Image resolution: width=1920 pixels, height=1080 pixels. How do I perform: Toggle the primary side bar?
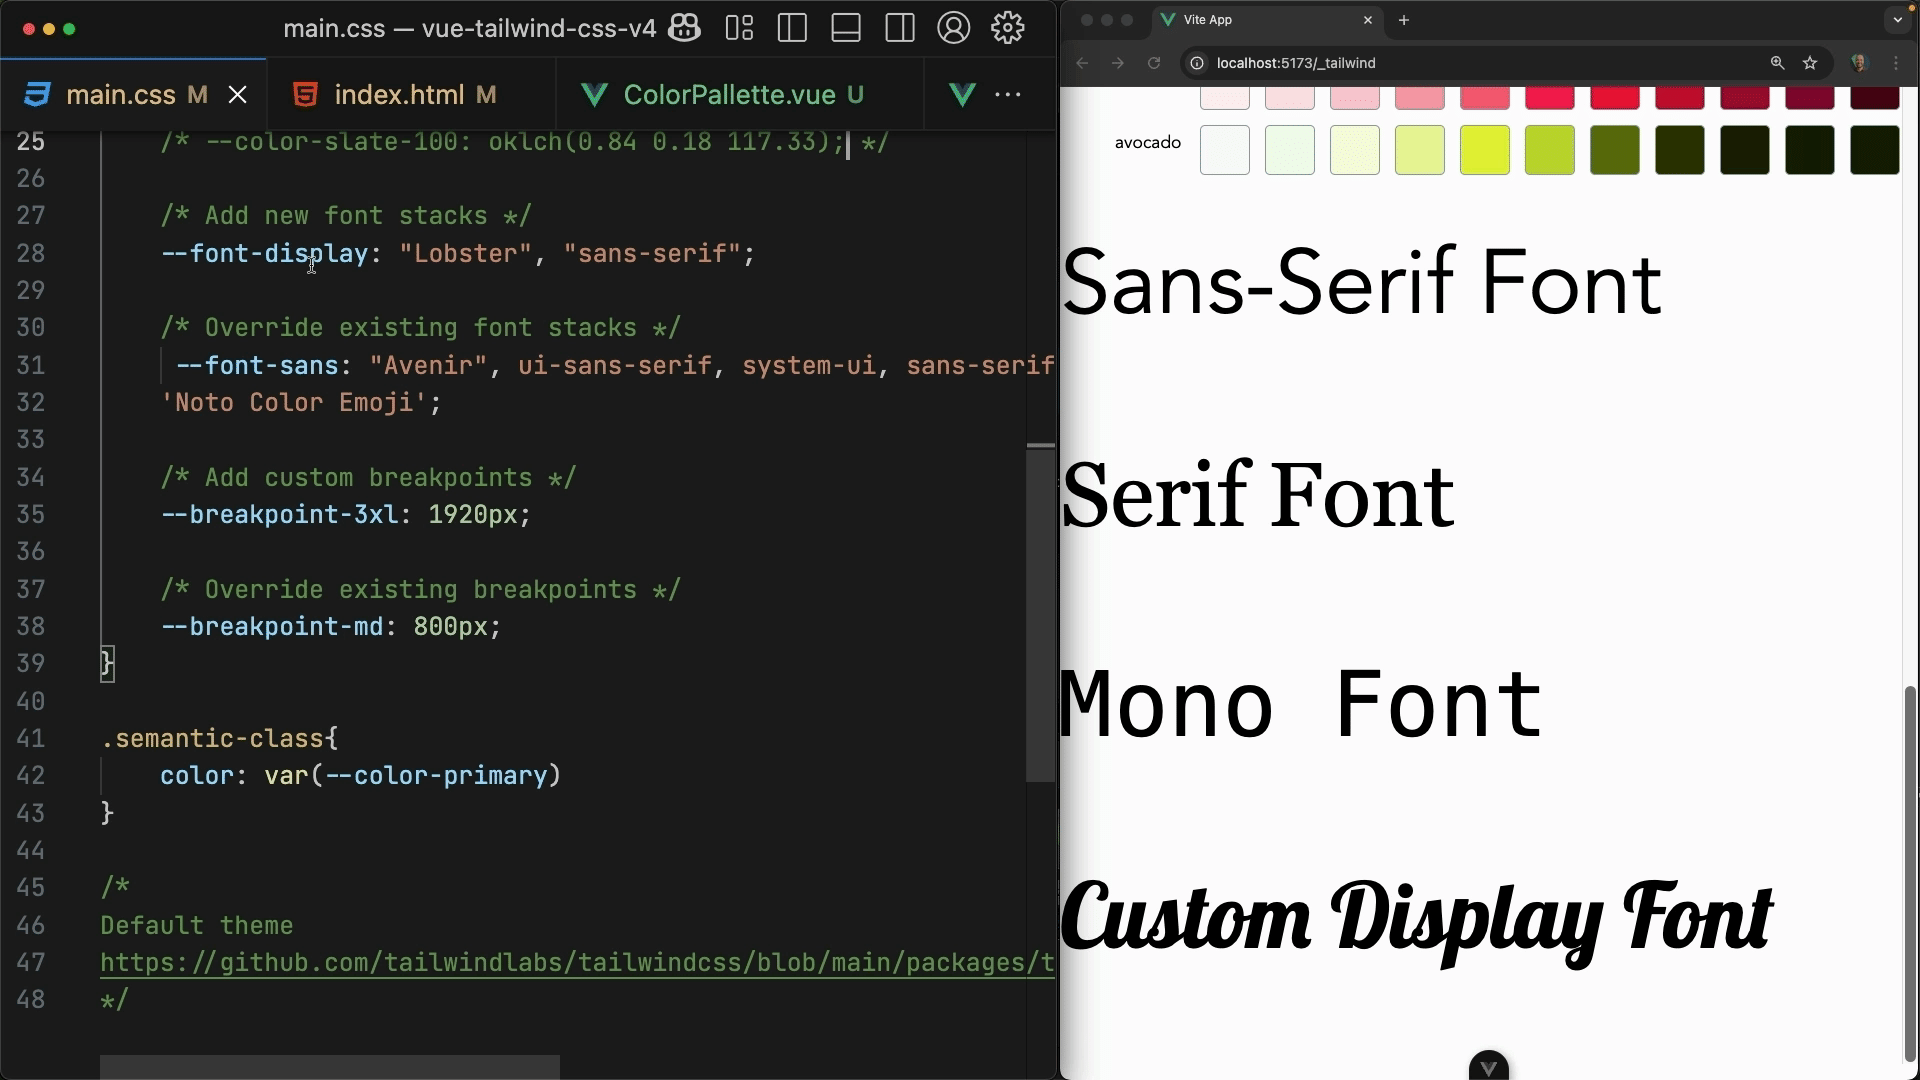tap(792, 28)
